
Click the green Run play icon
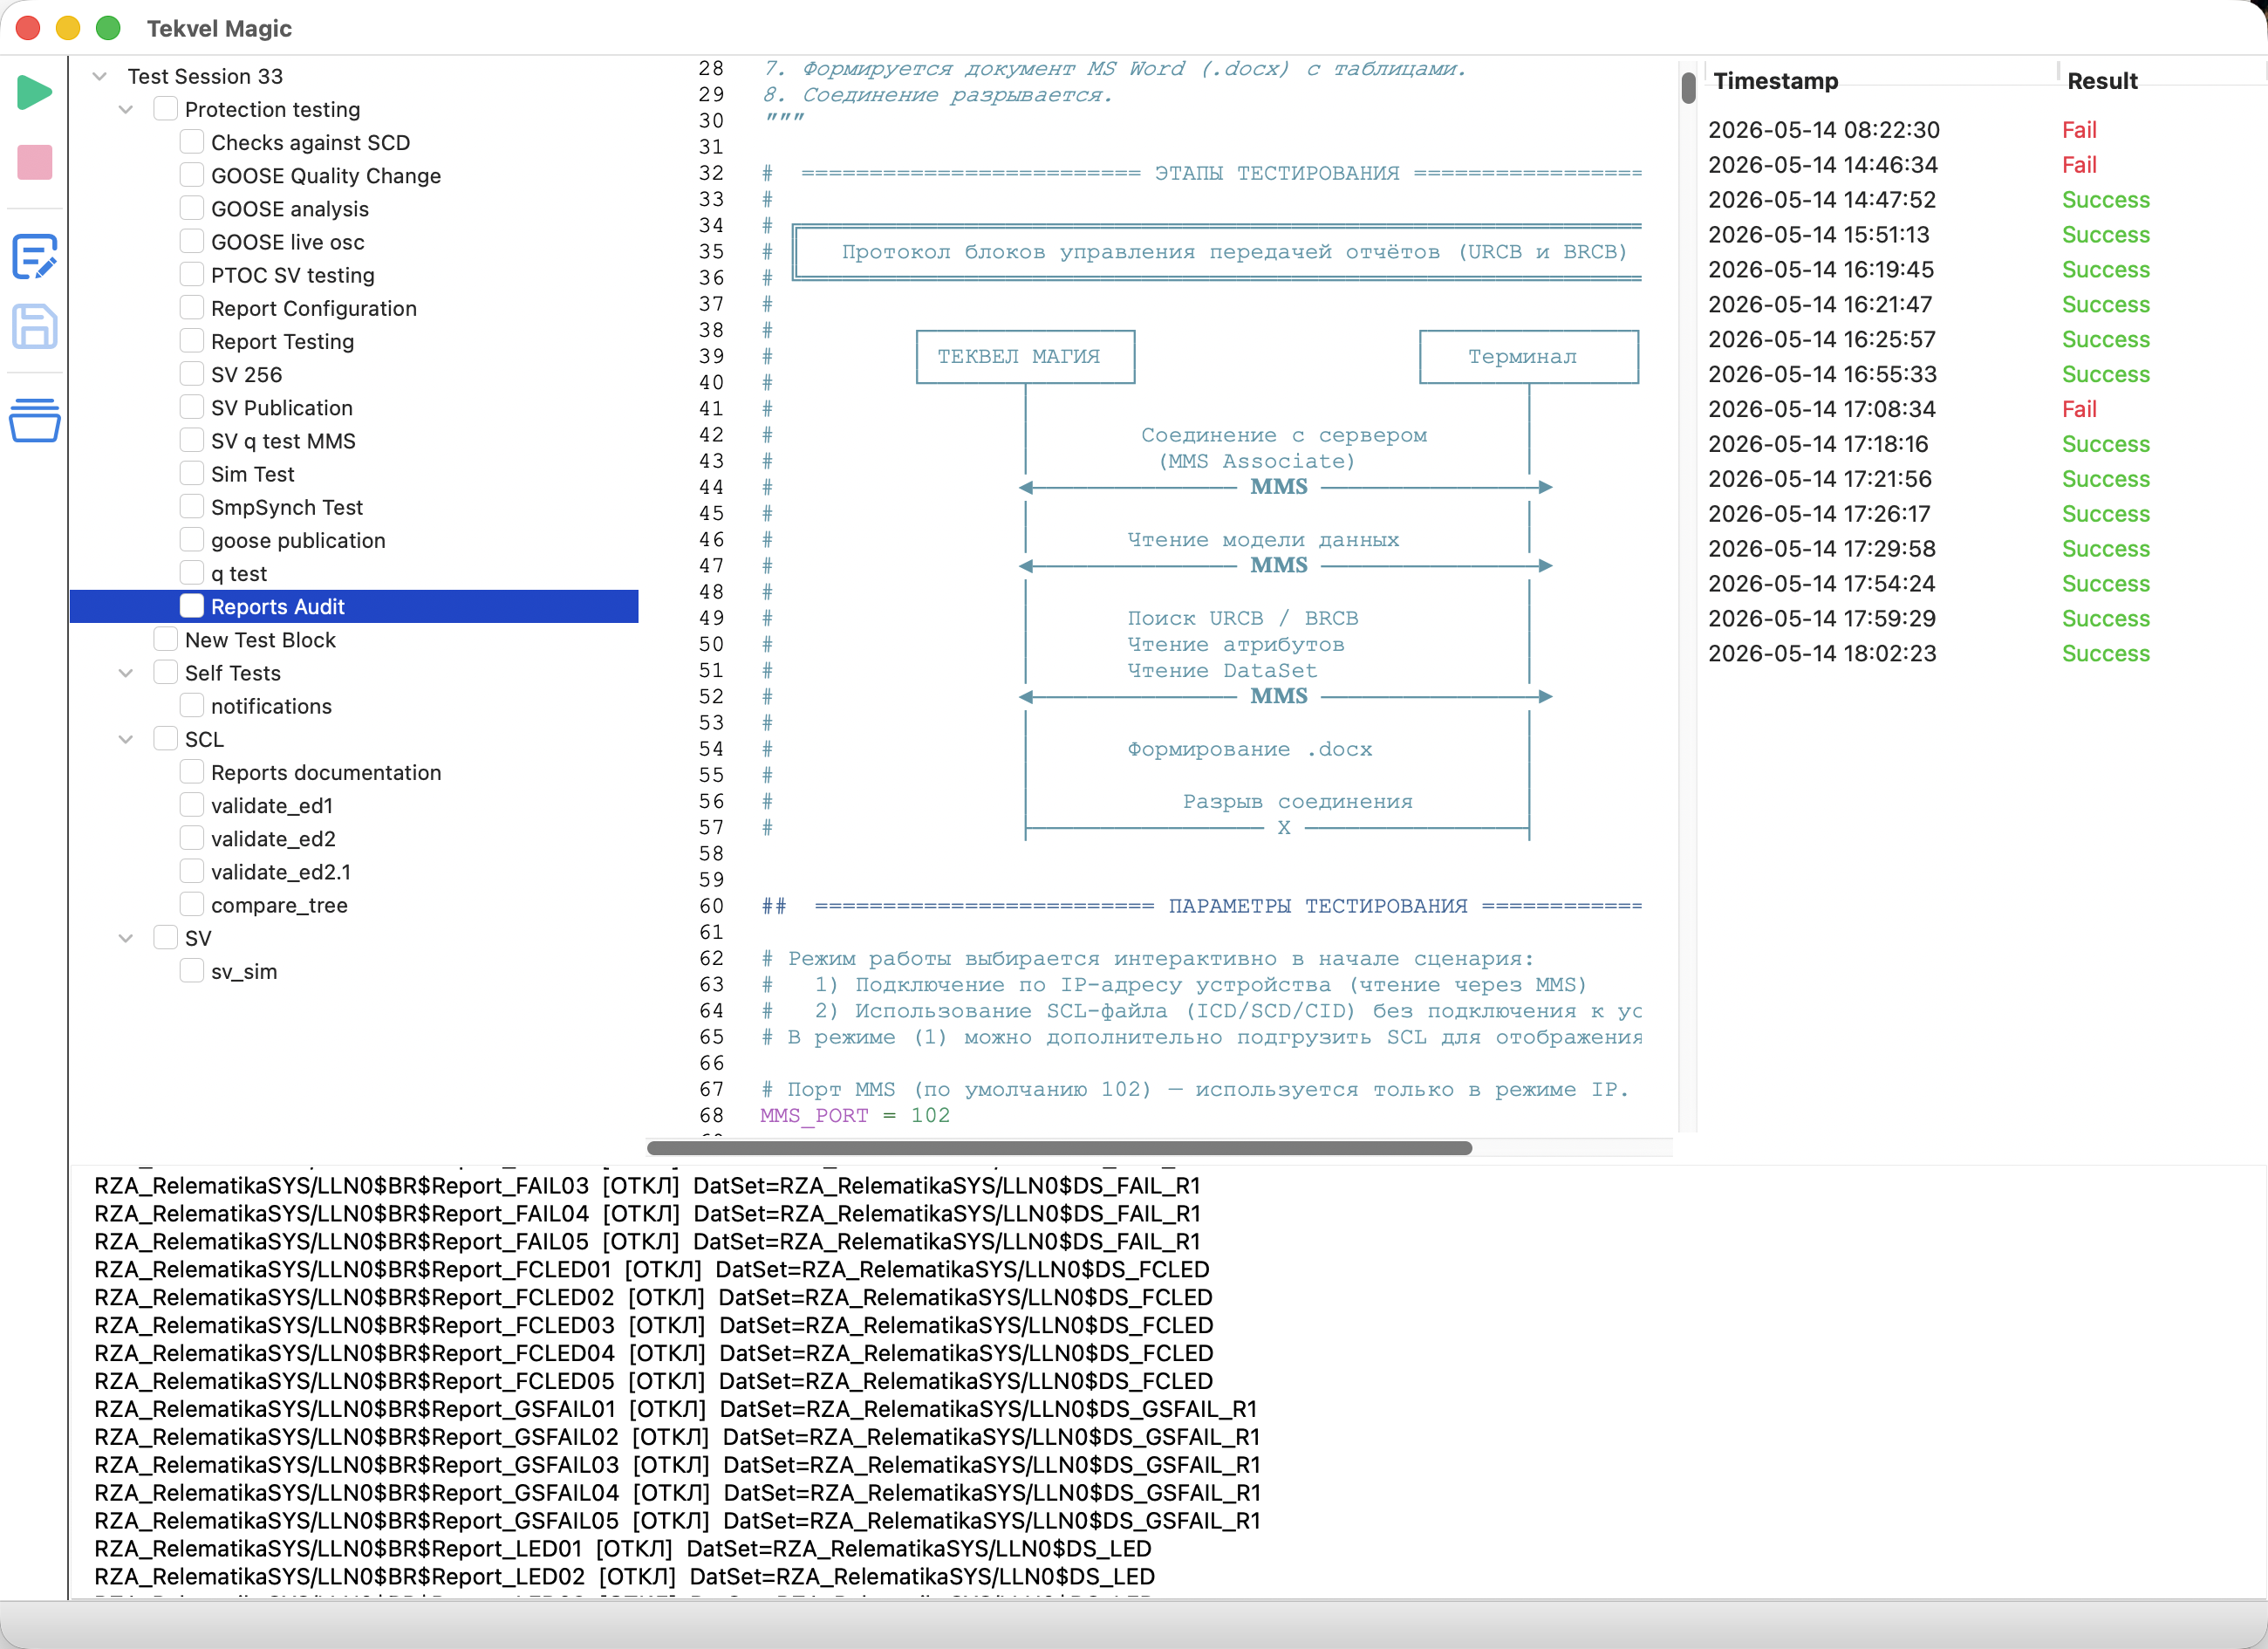[x=34, y=92]
